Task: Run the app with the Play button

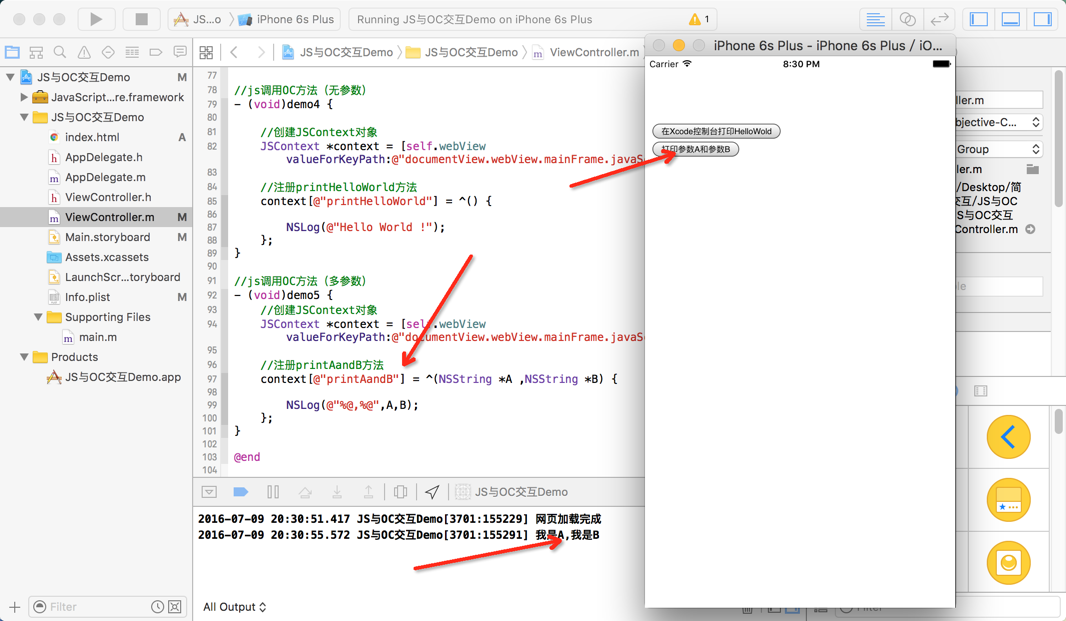Action: (x=96, y=19)
